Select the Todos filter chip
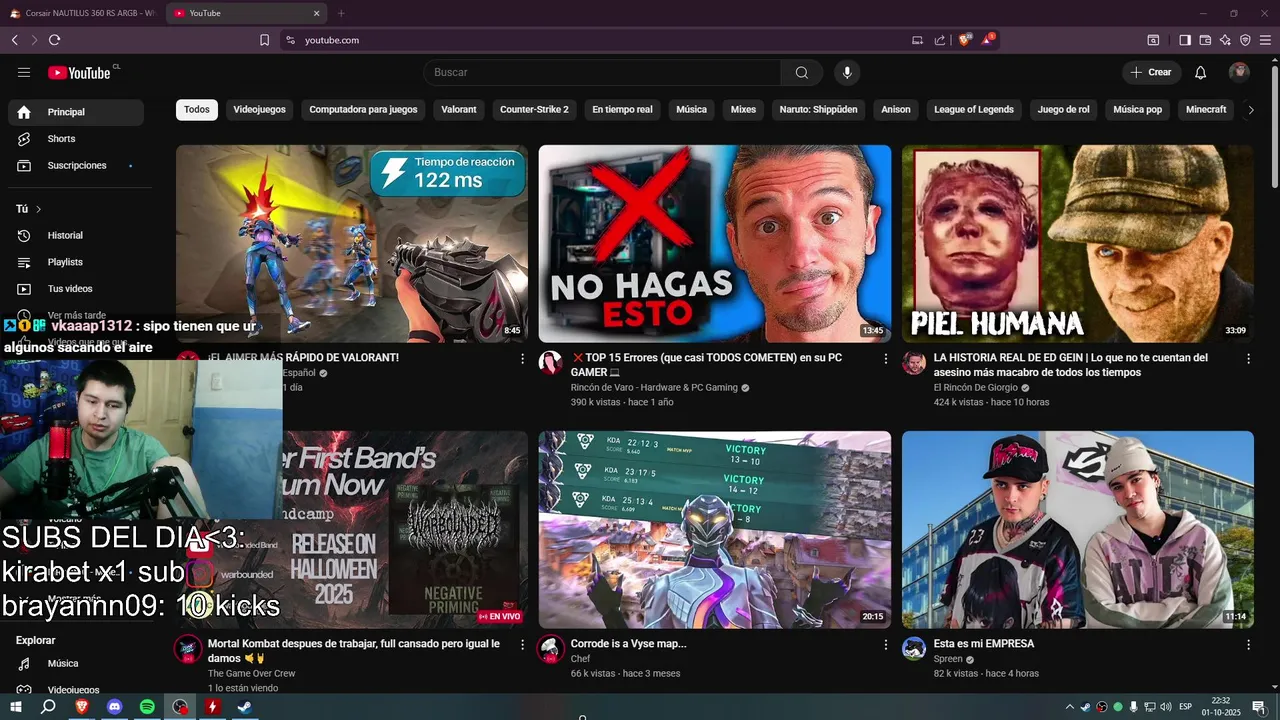This screenshot has height=720, width=1280. (197, 110)
